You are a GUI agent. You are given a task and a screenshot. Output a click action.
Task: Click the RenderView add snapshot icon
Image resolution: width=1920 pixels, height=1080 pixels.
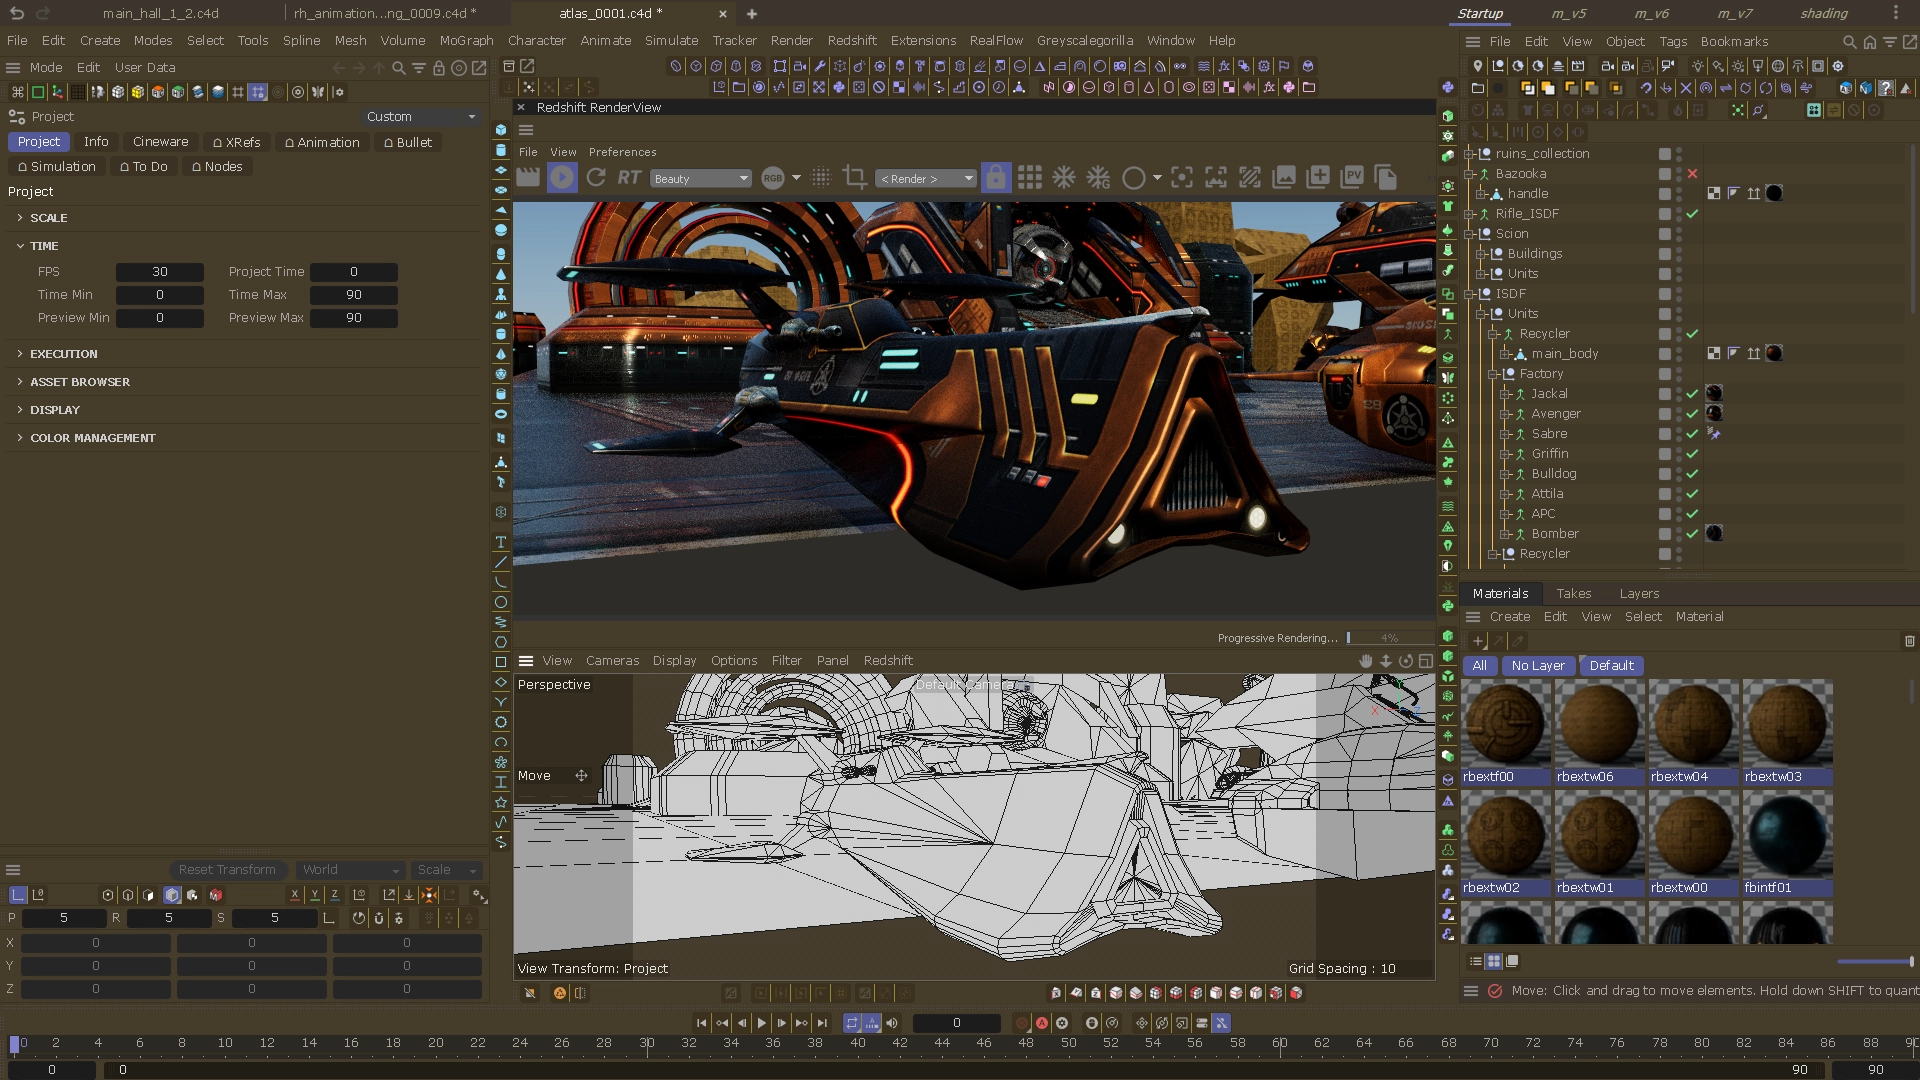[x=1318, y=178]
